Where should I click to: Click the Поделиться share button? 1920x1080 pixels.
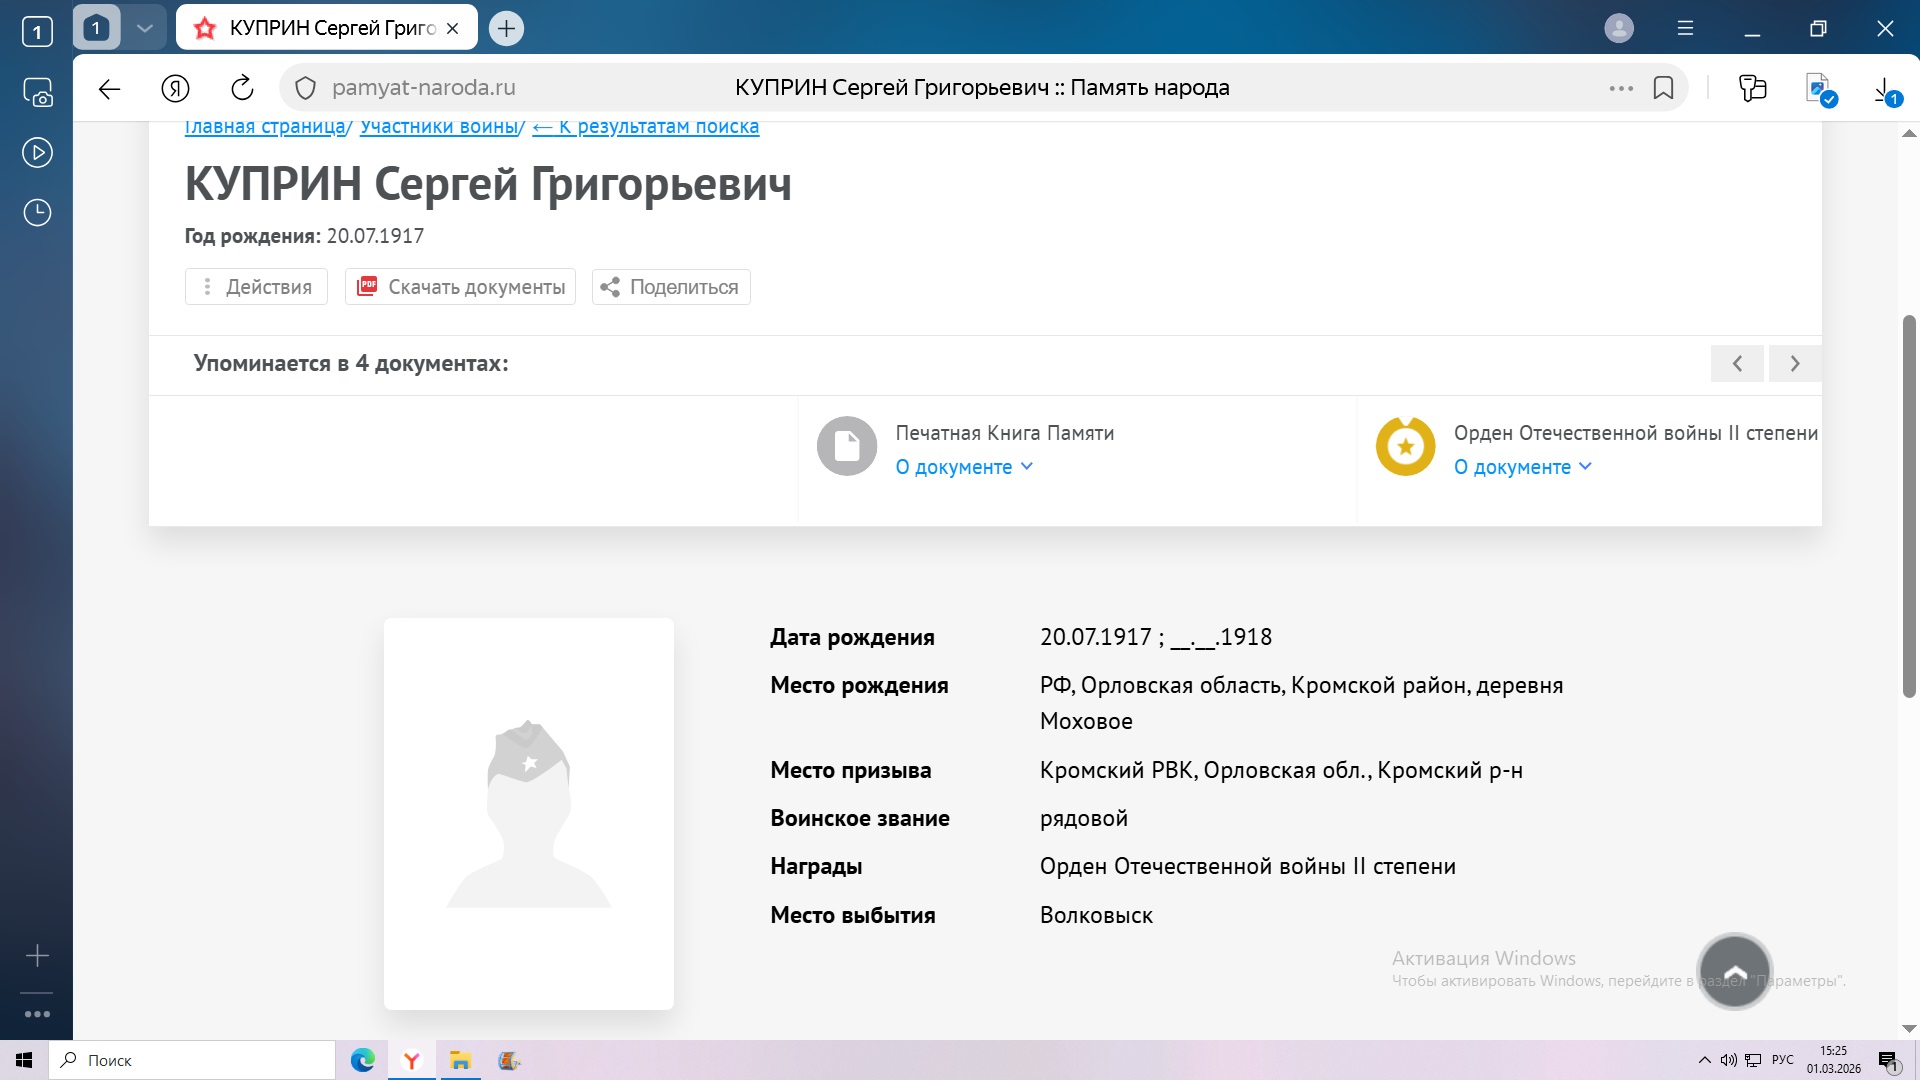coord(671,287)
